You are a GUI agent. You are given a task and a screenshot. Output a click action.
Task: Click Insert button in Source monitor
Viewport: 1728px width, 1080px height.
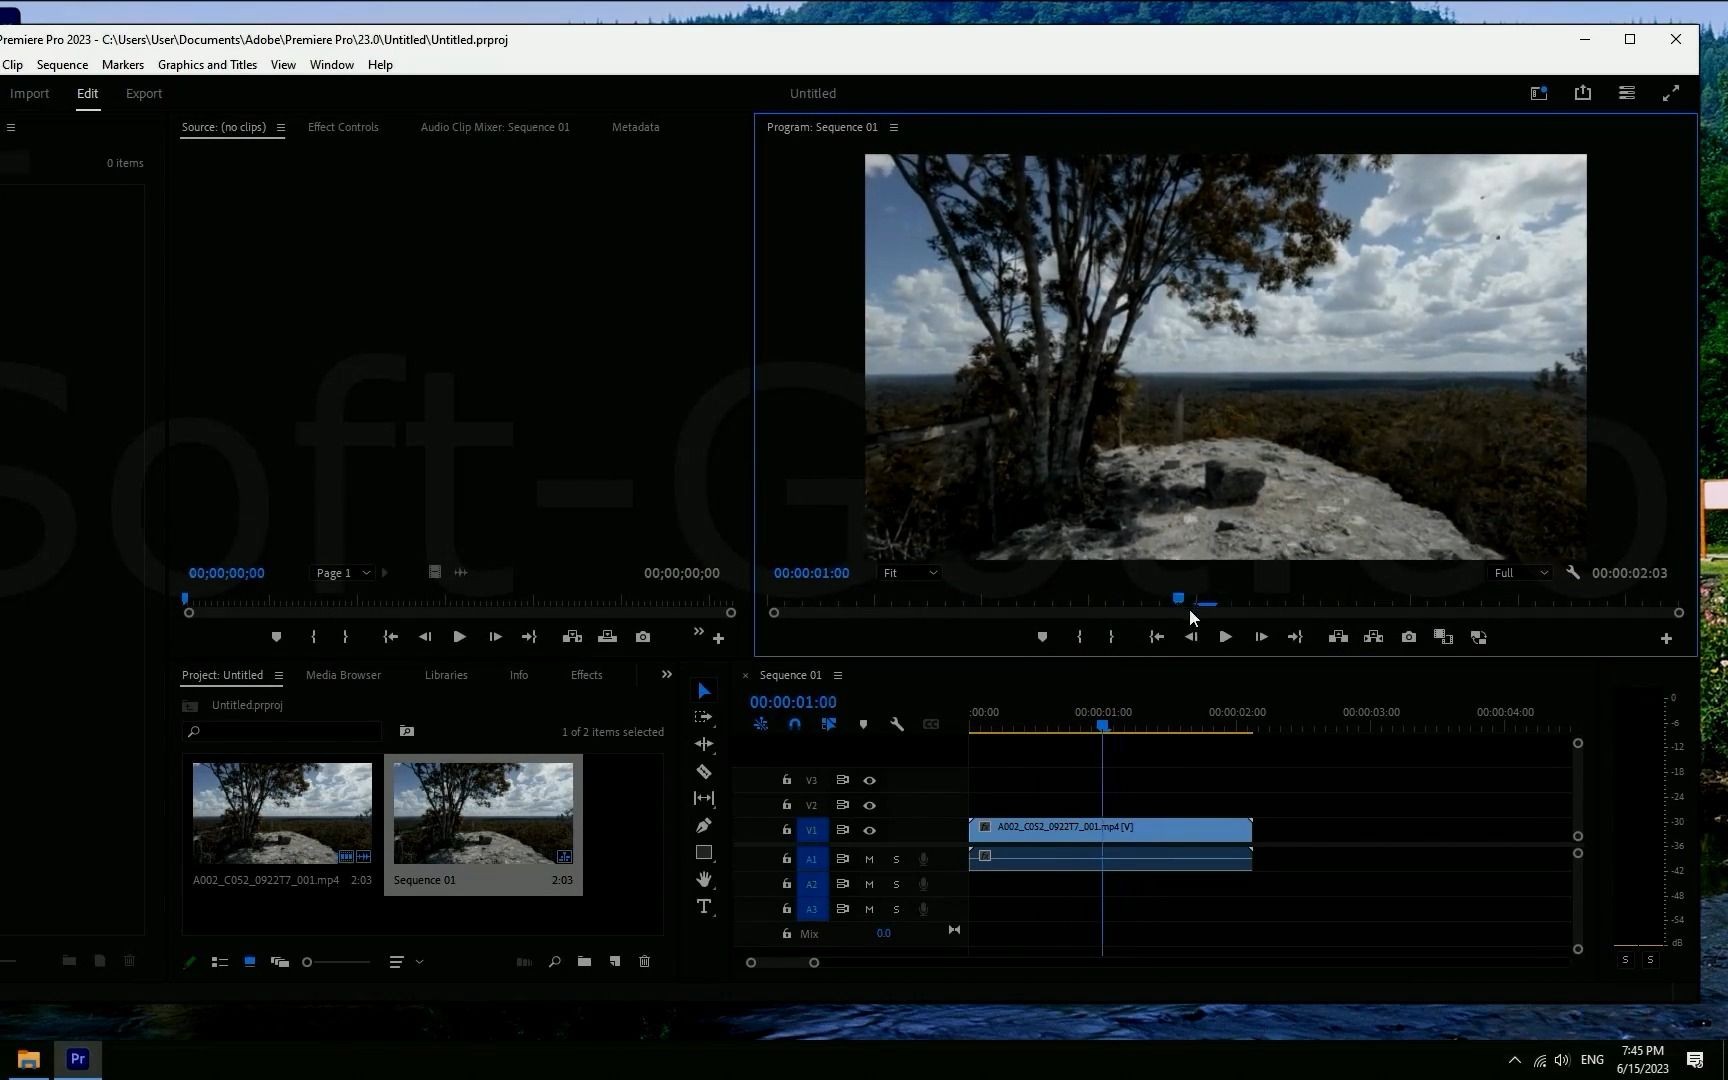pos(572,637)
